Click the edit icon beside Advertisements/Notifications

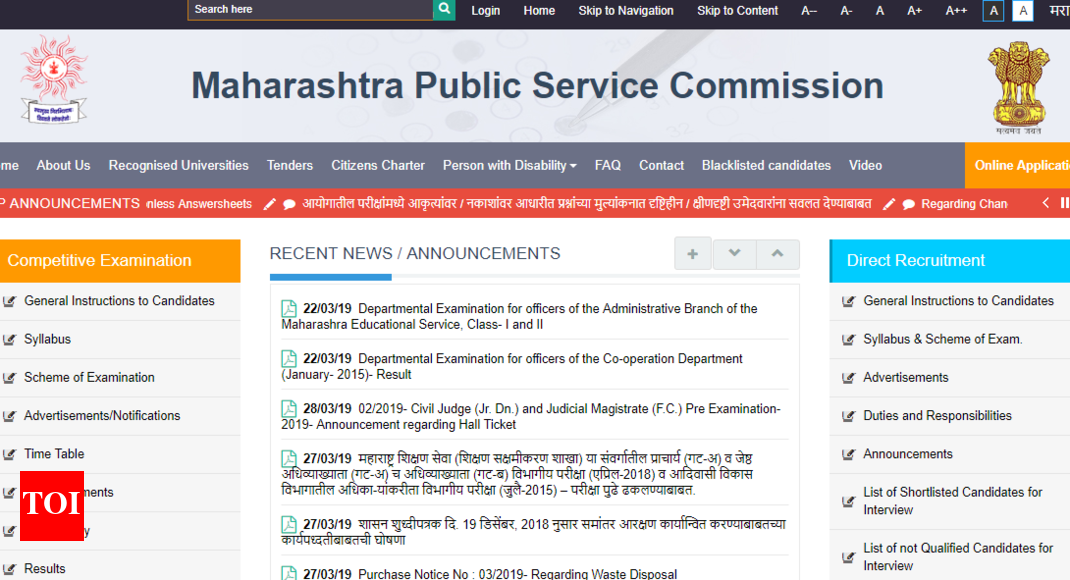click(10, 416)
